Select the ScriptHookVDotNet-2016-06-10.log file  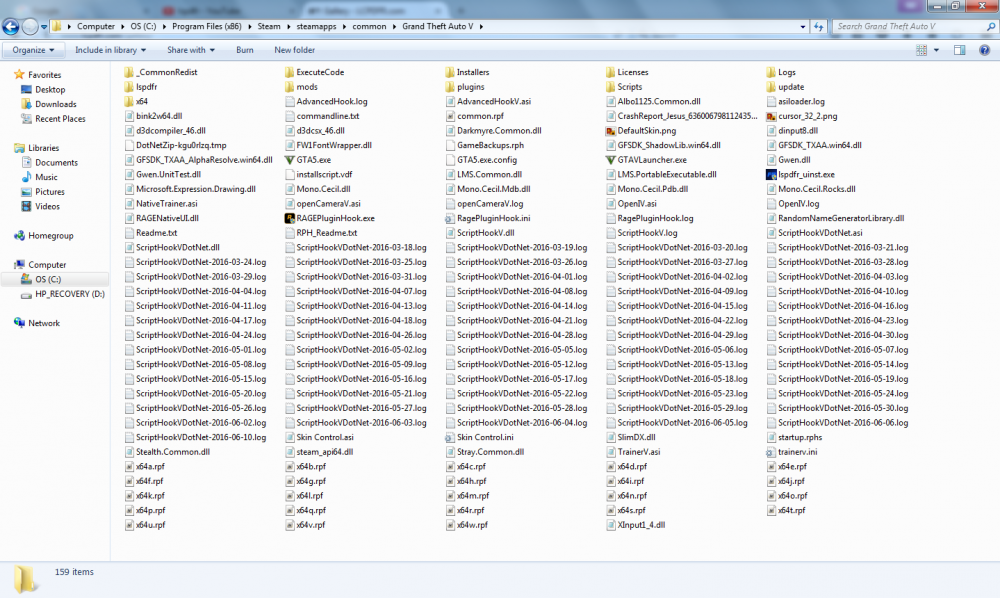(x=200, y=437)
